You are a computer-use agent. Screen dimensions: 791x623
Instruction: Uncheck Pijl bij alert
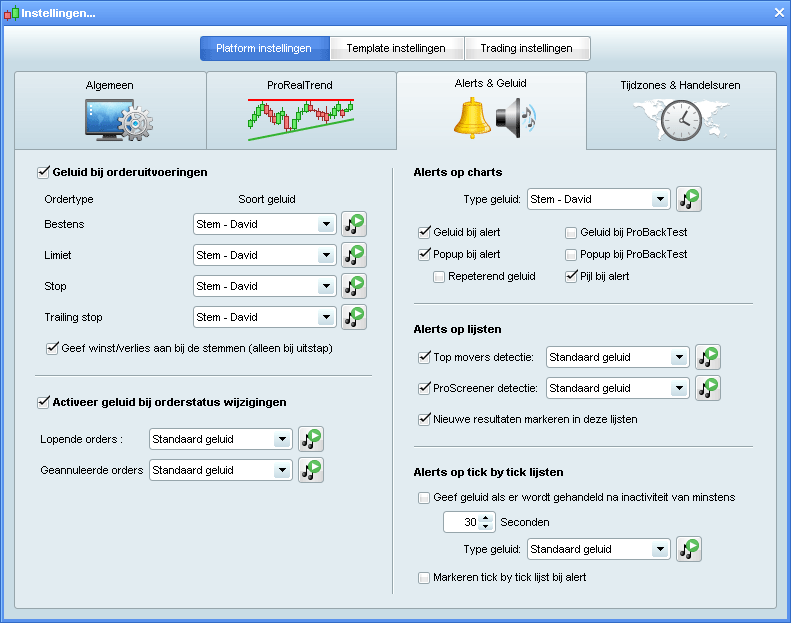click(x=571, y=276)
